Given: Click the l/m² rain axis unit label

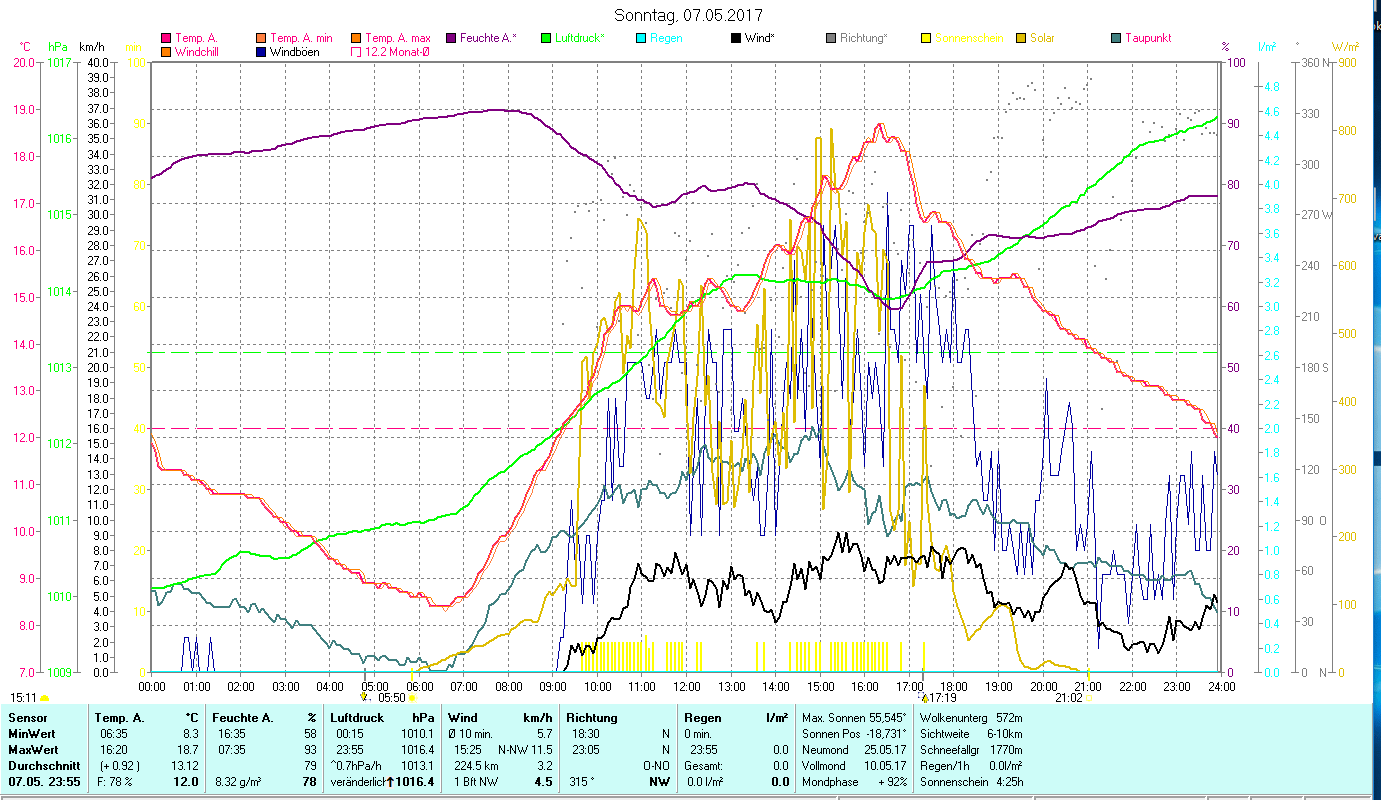Looking at the screenshot, I should tap(1267, 47).
